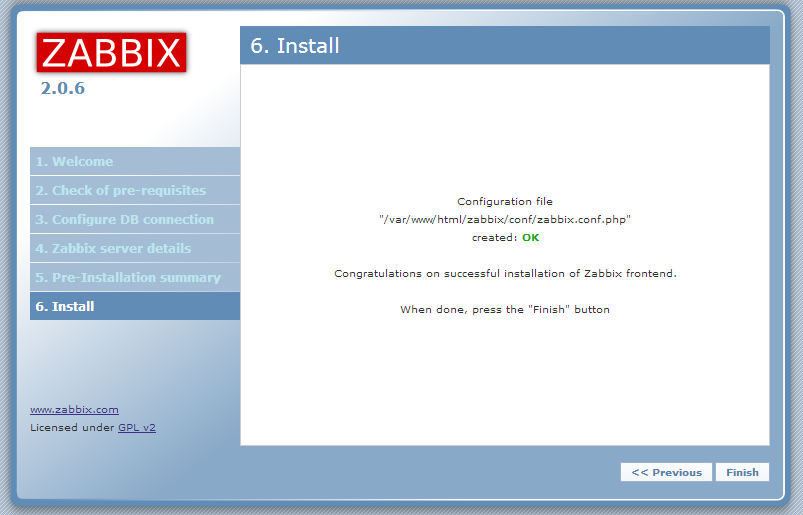The width and height of the screenshot is (803, 515).
Task: Click the 'When done, press the "Finish" button' text
Action: [505, 309]
